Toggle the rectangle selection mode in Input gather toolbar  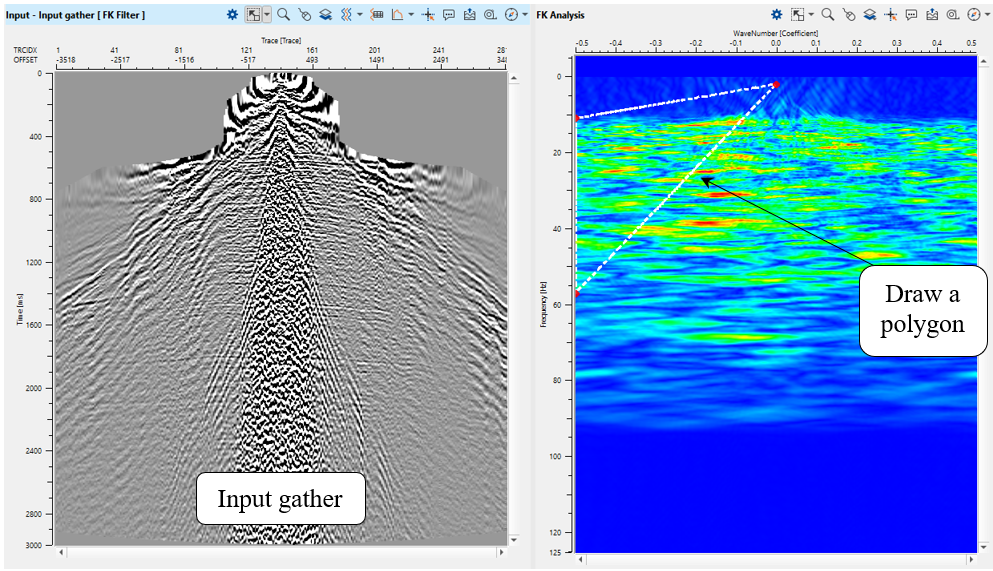[x=254, y=15]
